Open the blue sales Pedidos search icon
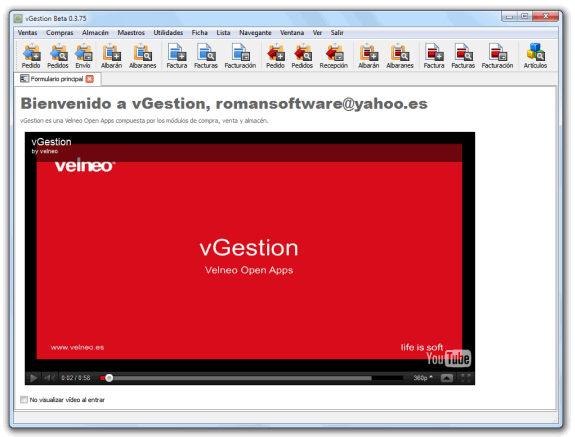Viewport: 575px width, 437px height. pyautogui.click(x=58, y=56)
